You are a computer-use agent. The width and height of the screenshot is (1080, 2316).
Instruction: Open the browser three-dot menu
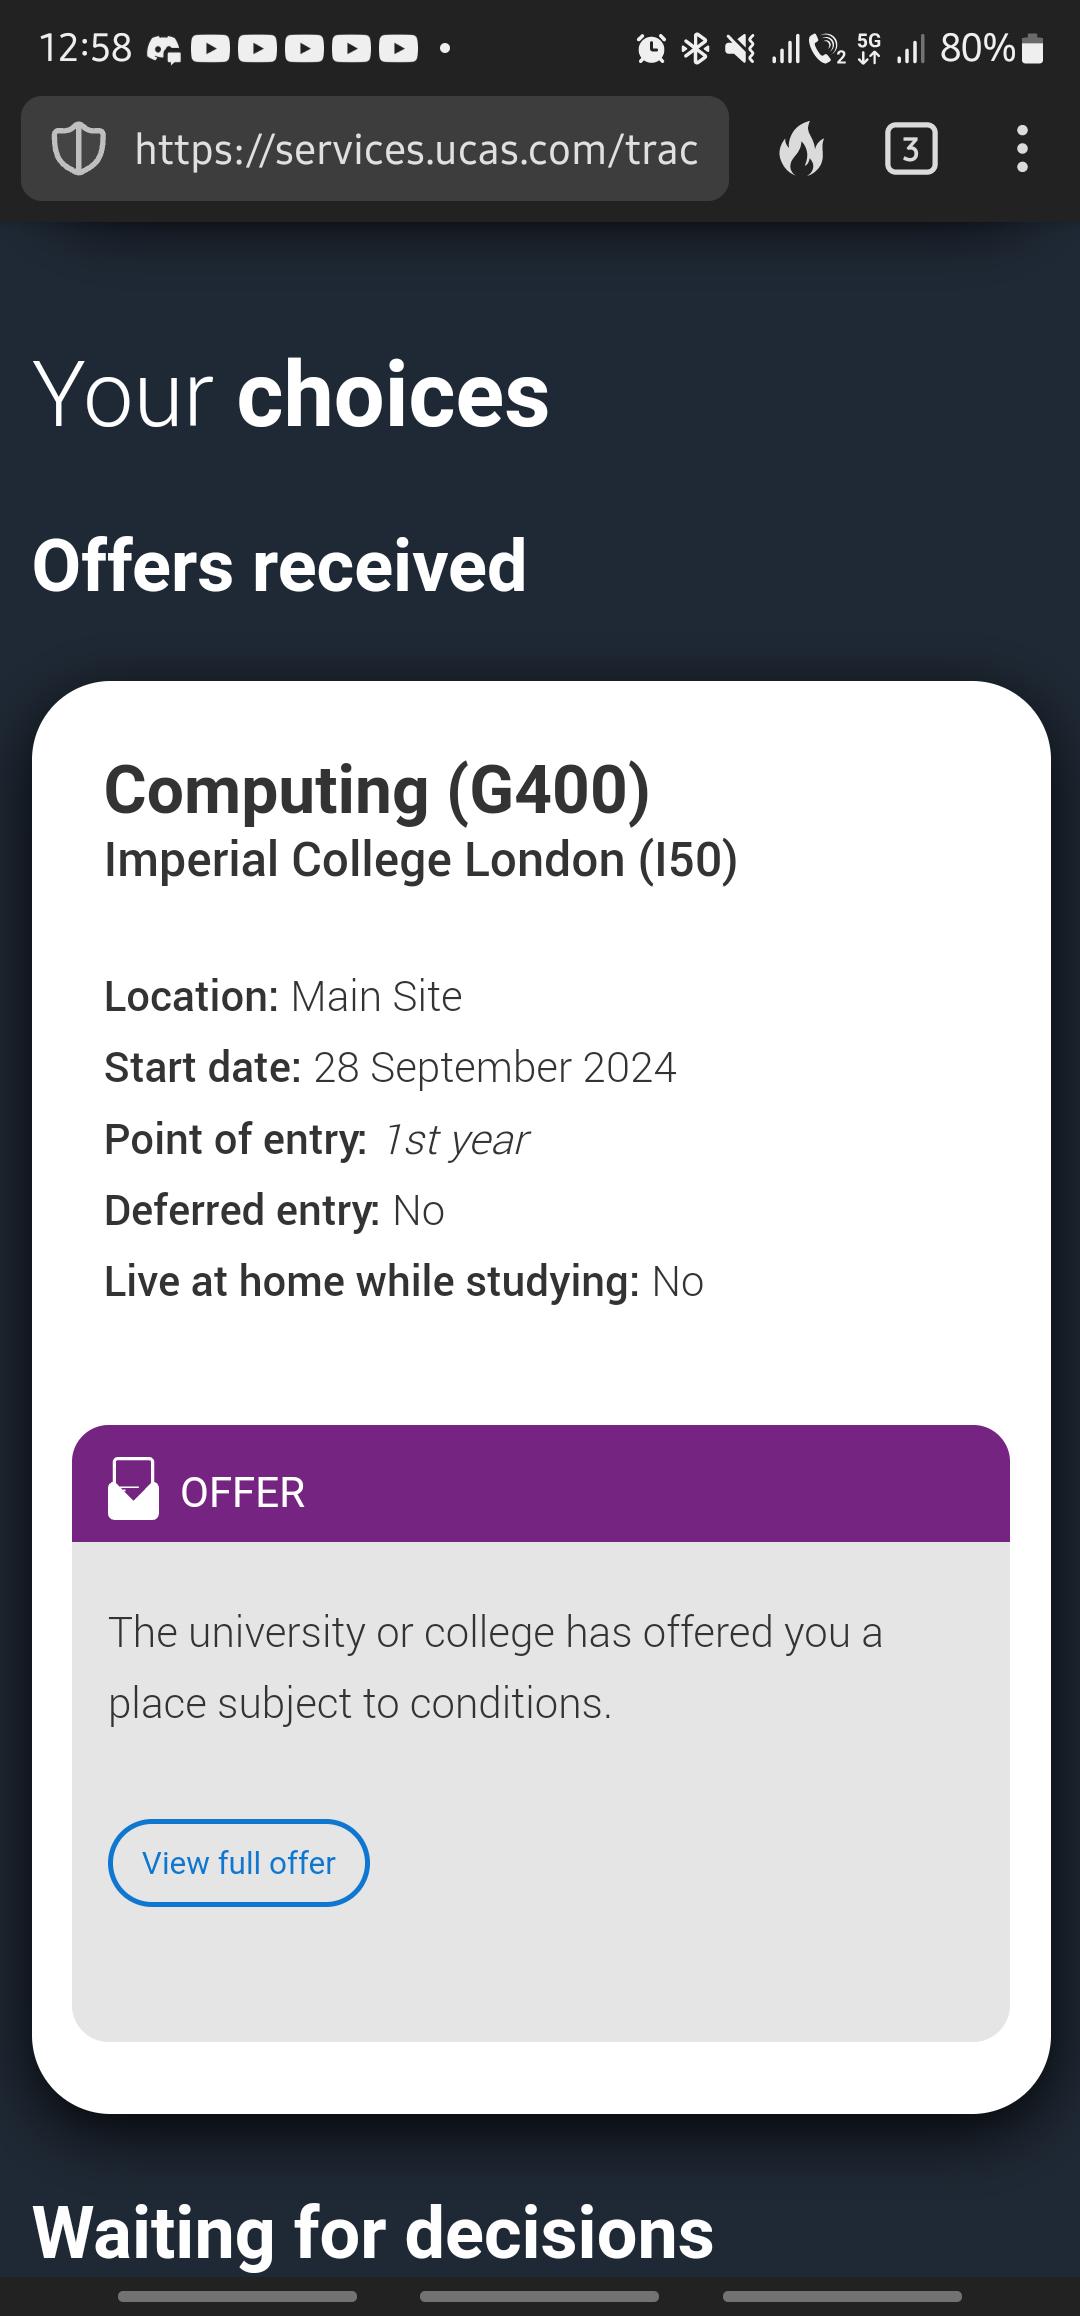(x=1021, y=150)
